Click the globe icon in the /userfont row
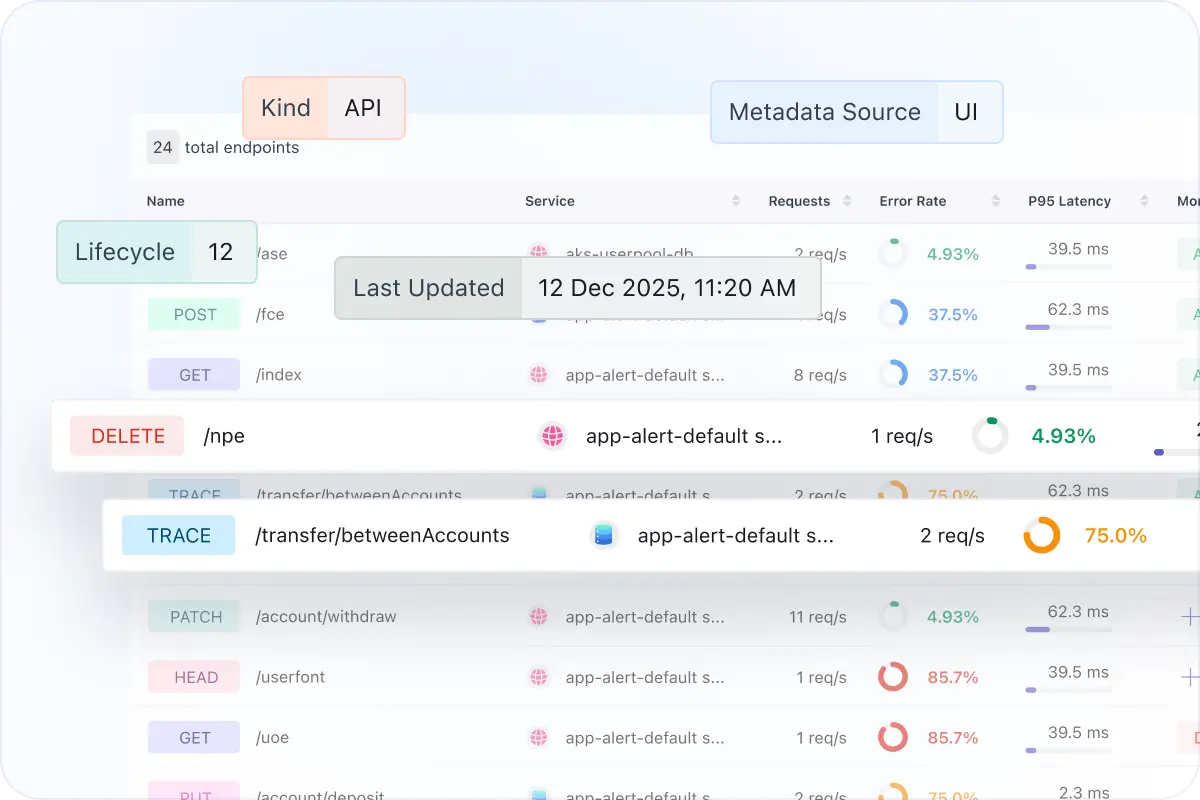 click(539, 677)
